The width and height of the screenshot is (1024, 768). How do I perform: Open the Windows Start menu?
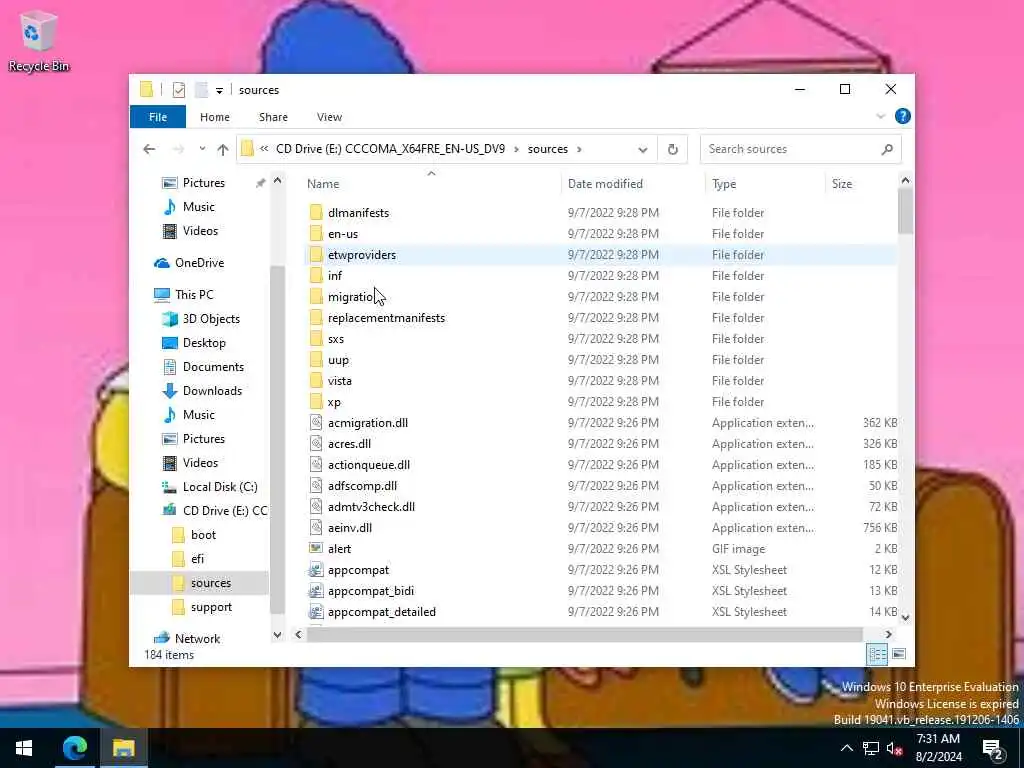(24, 748)
